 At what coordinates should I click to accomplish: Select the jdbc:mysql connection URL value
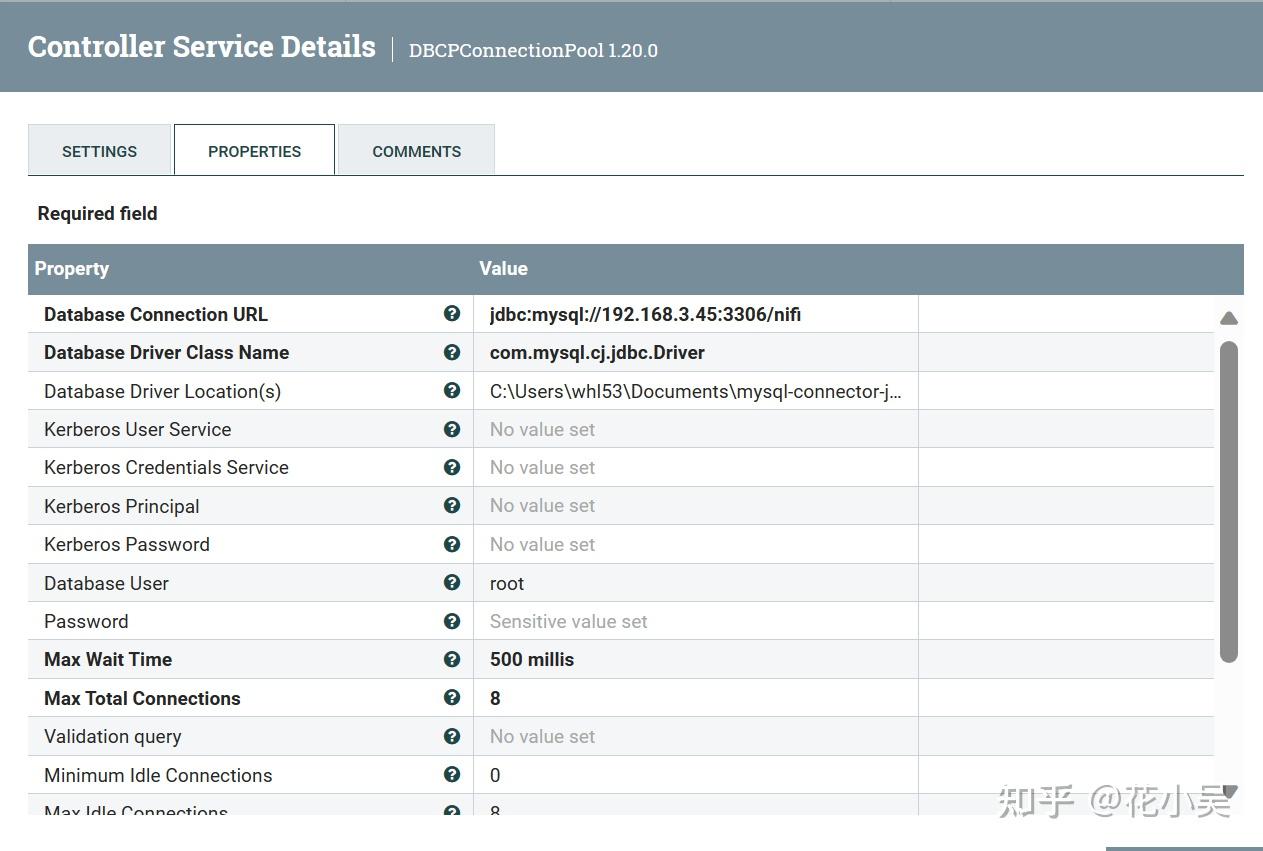(x=644, y=314)
